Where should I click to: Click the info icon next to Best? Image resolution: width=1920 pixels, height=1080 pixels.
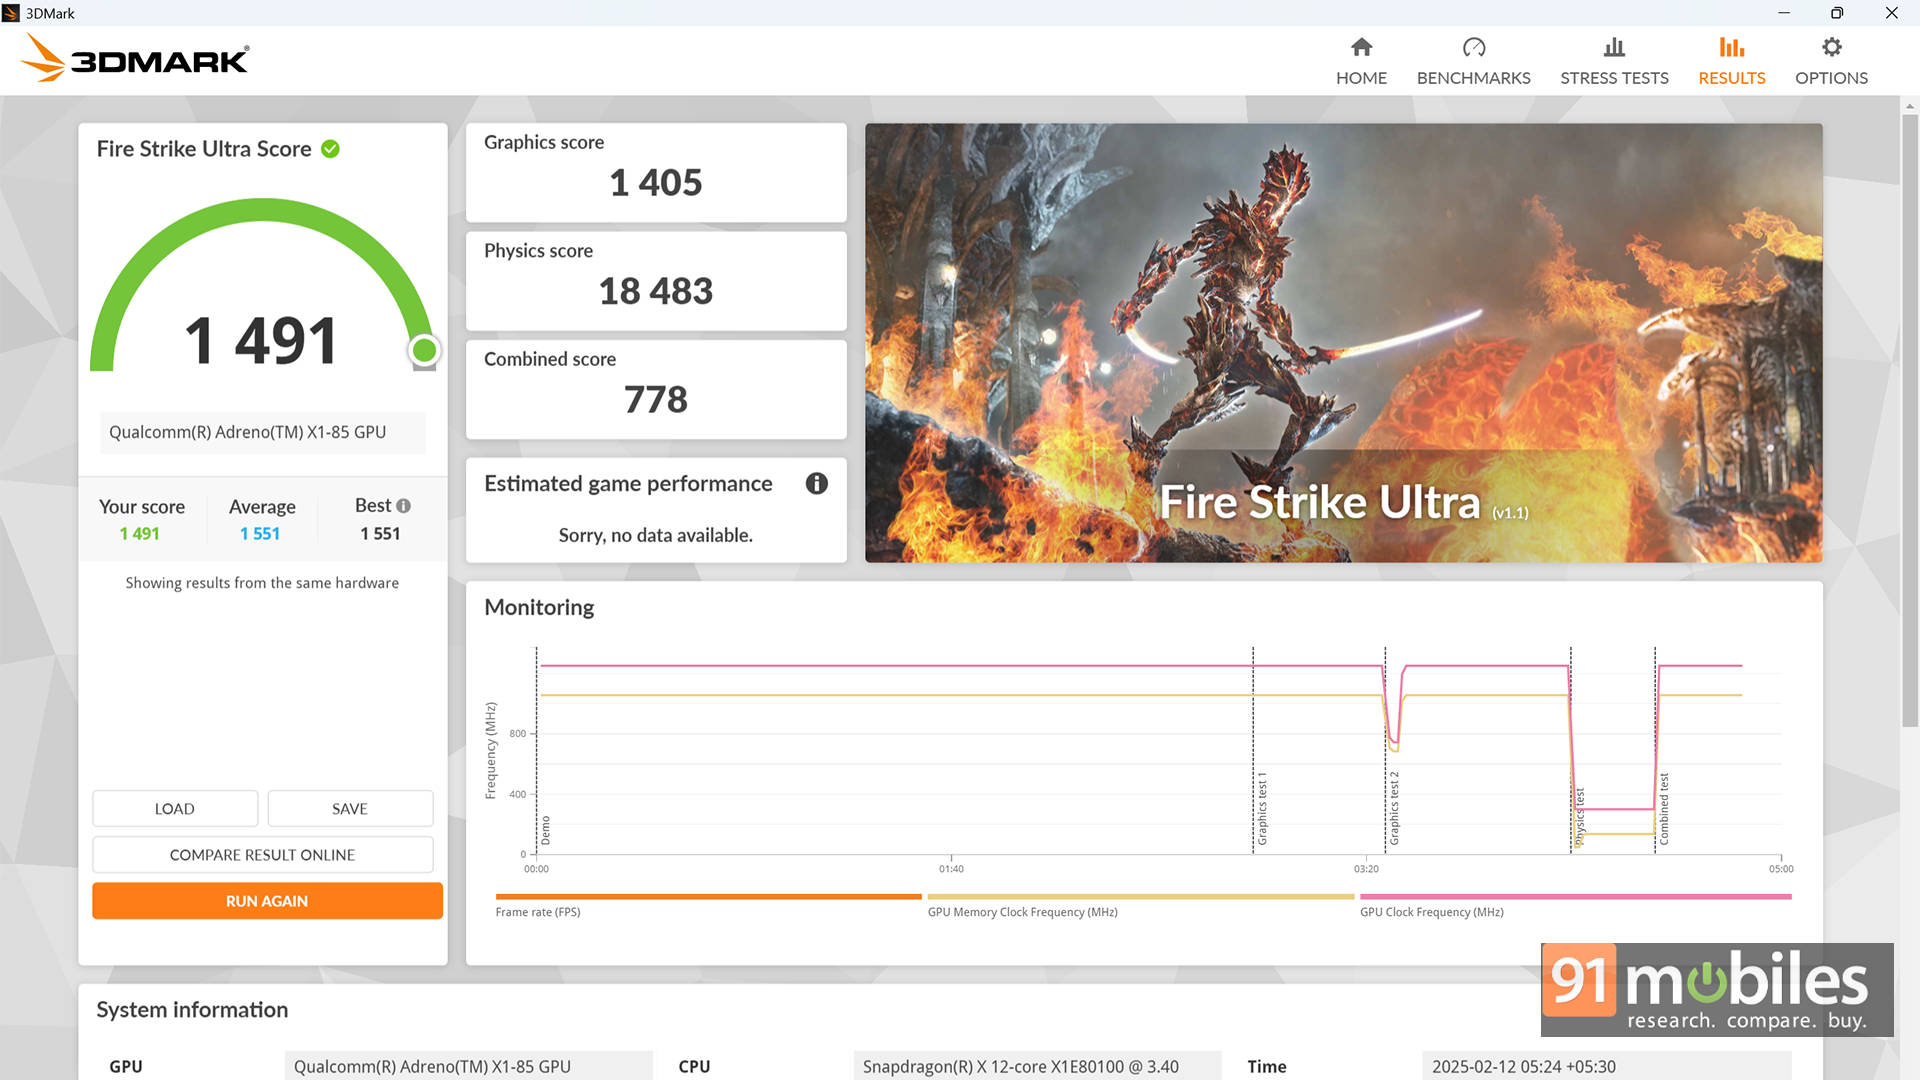404,506
